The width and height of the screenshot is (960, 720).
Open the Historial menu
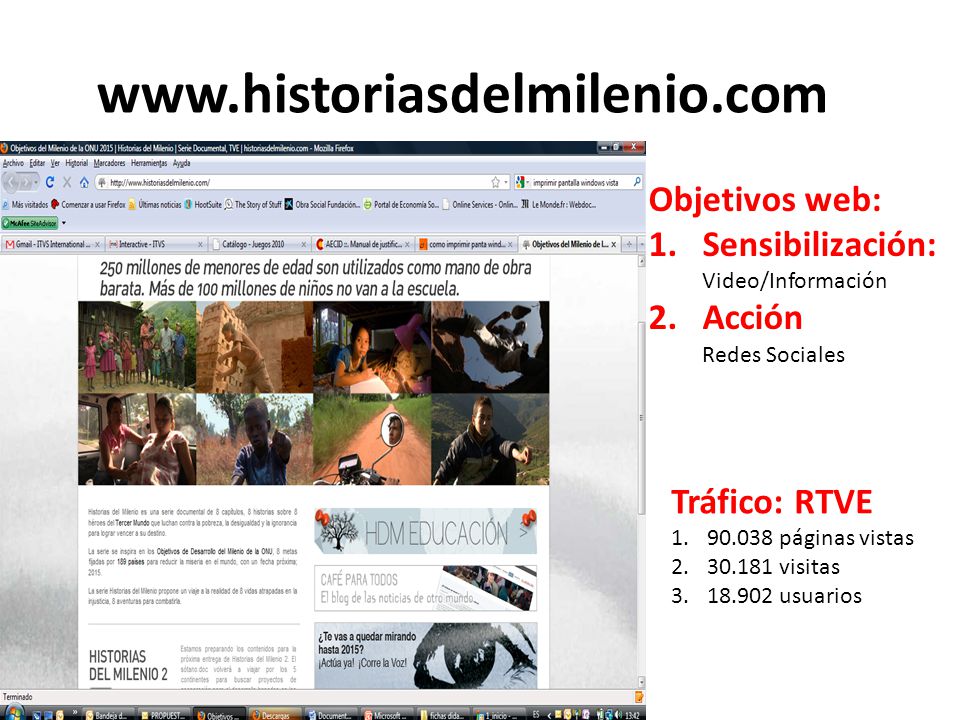(x=77, y=163)
